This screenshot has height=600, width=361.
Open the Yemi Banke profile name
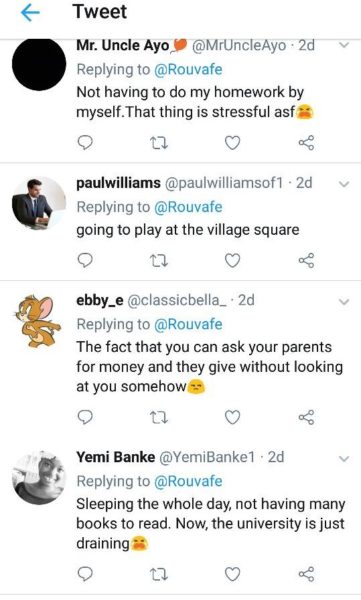point(116,457)
